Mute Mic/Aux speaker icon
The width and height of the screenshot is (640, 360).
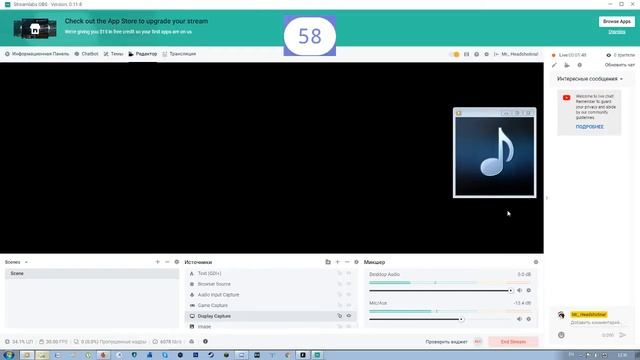[519, 319]
